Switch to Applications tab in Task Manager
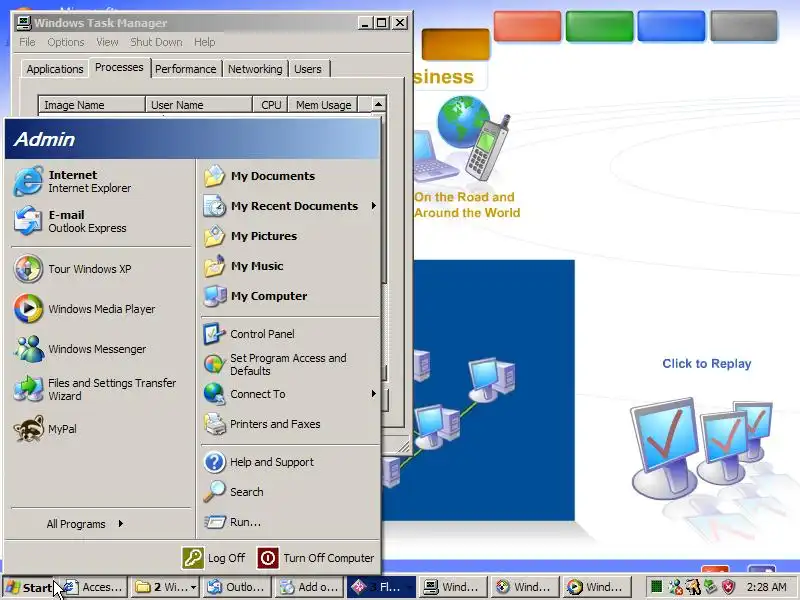Screen dimensions: 800x600 pos(55,69)
